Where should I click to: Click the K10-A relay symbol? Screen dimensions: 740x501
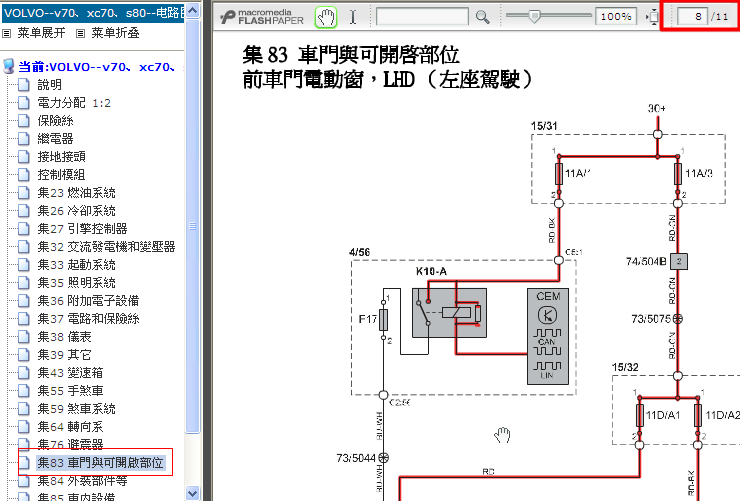tap(449, 313)
